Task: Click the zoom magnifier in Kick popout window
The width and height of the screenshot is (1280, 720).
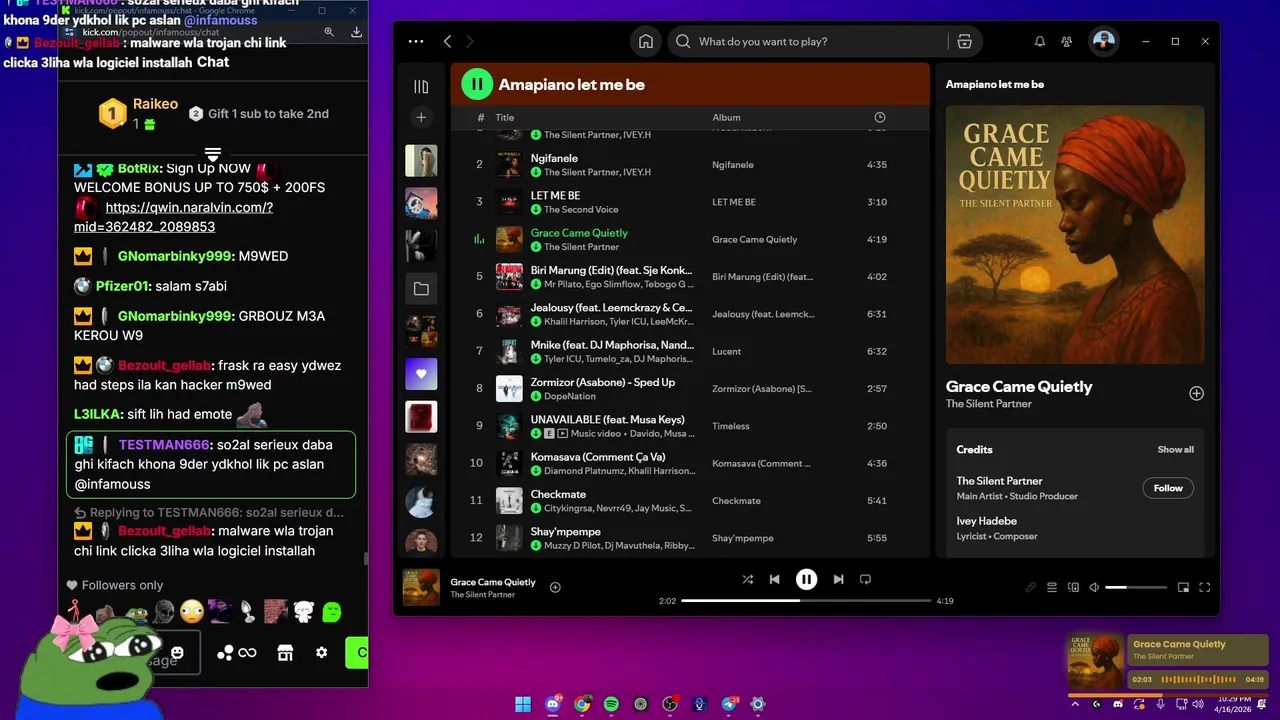Action: (329, 32)
